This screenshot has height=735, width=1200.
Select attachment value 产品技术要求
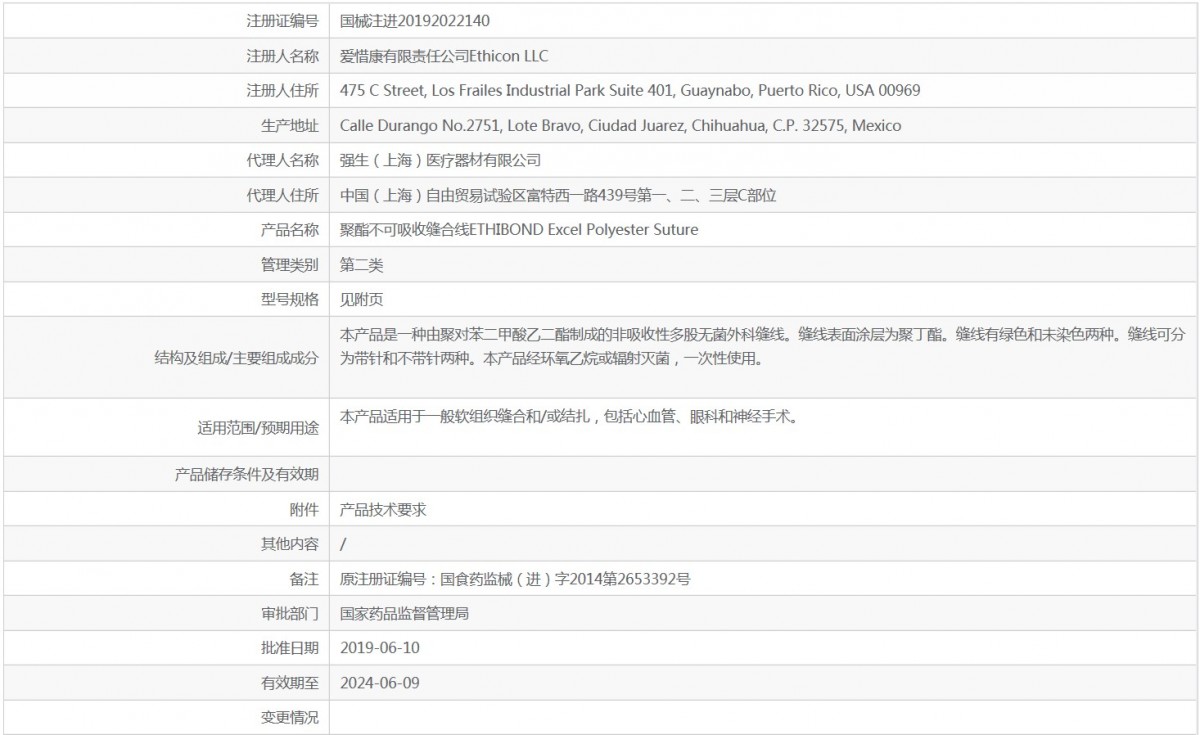click(x=384, y=509)
